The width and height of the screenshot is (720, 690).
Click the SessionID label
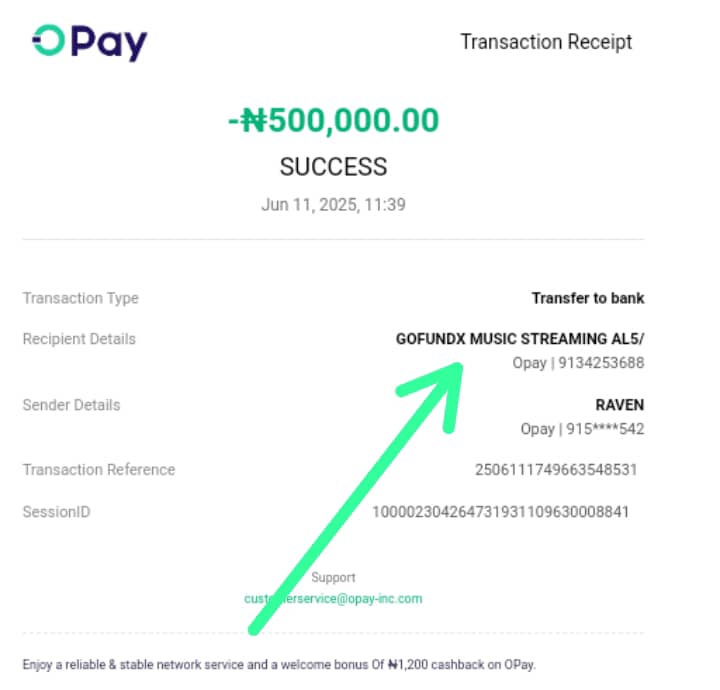pos(56,512)
